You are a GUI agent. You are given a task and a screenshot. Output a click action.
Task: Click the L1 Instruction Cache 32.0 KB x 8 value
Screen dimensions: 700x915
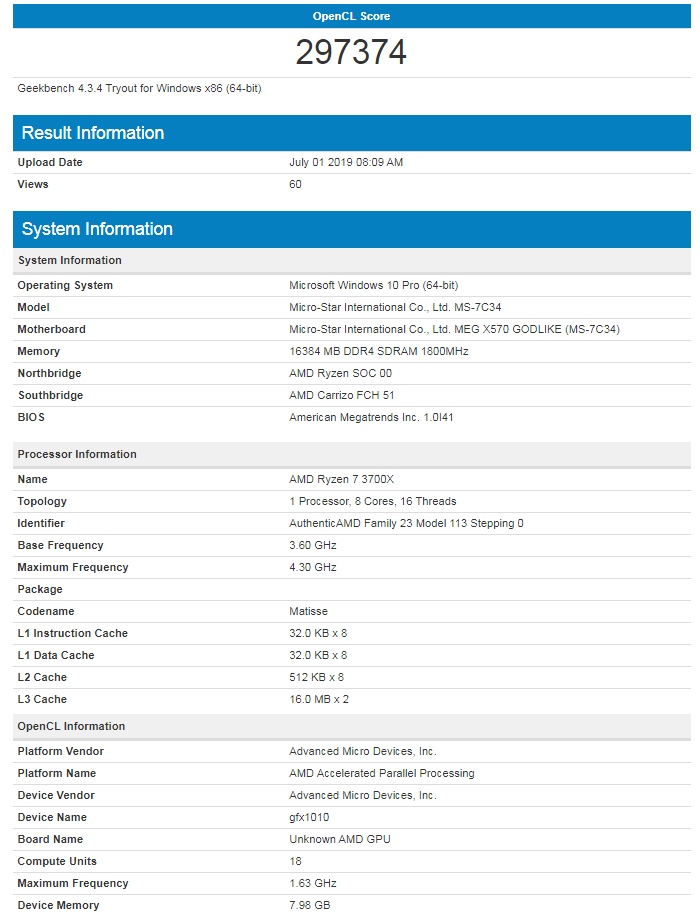[318, 633]
